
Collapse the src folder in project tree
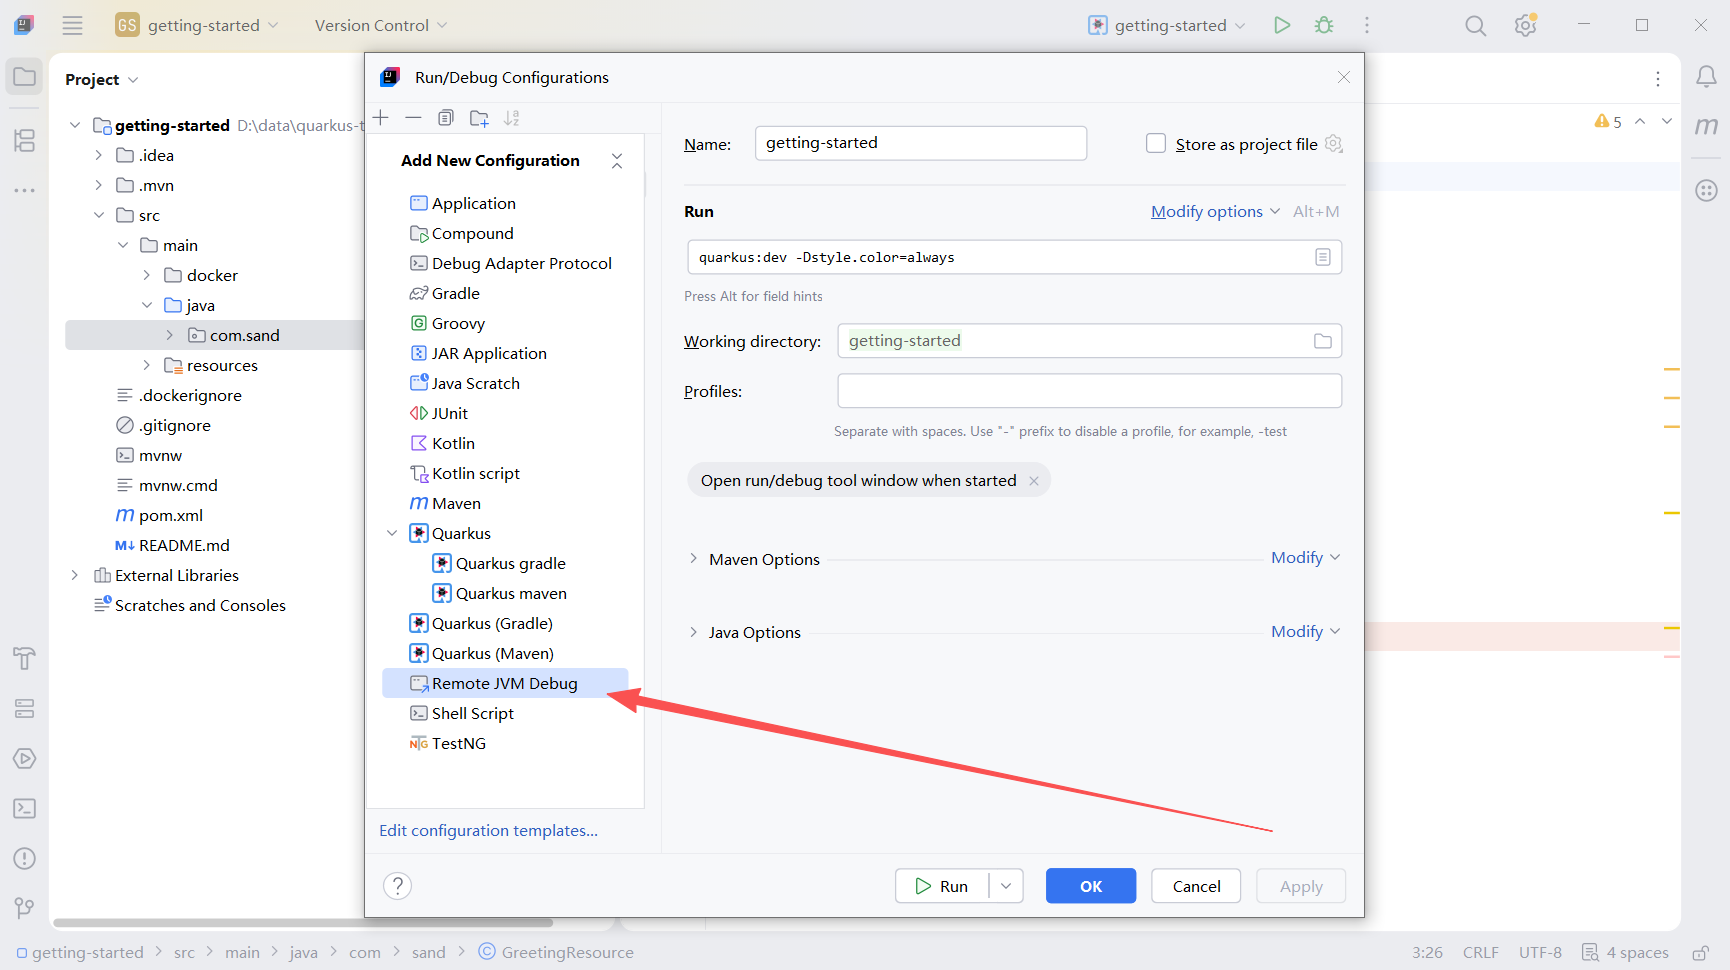click(x=99, y=215)
